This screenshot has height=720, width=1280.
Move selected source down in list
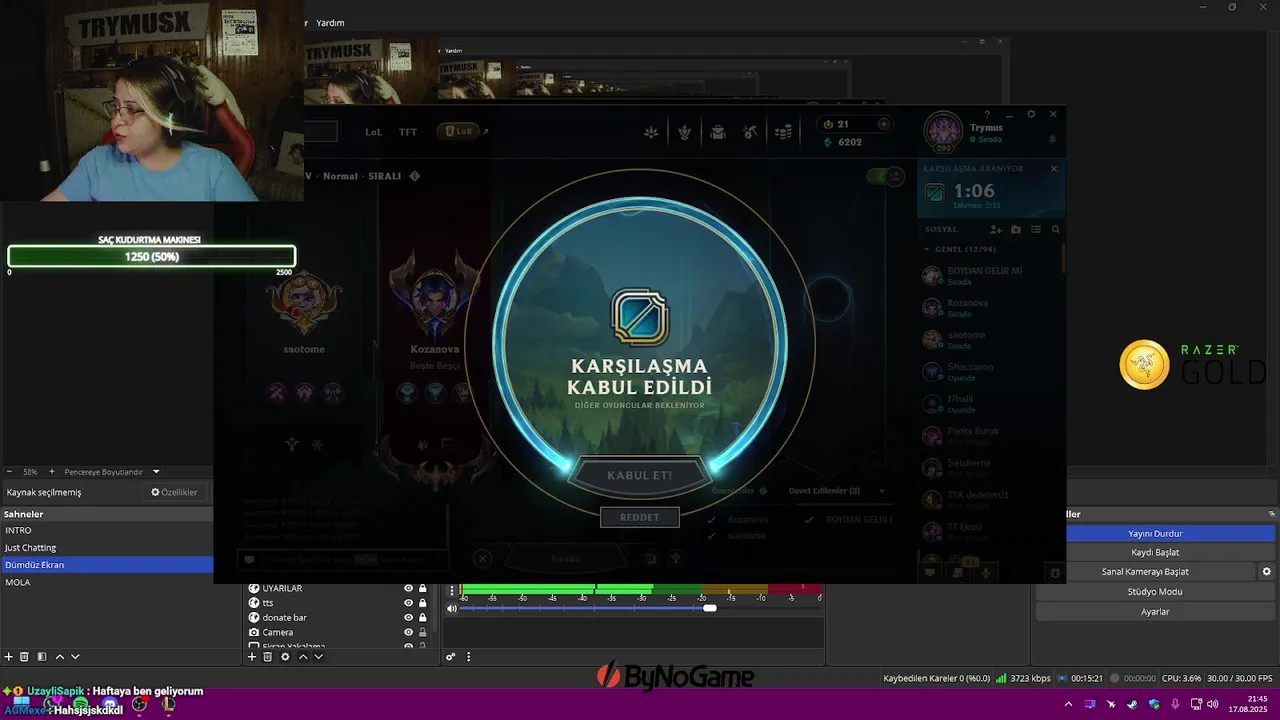(319, 657)
